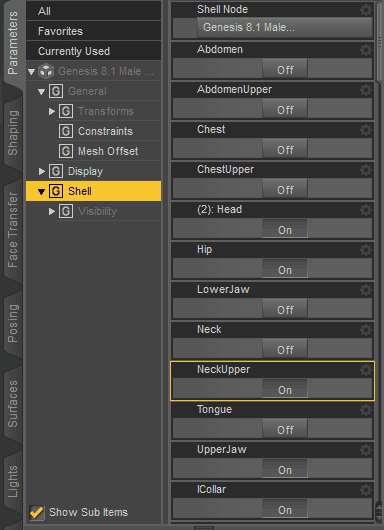Toggle LowerJaw Off switch
This screenshot has width=384, height=530.
point(285,309)
